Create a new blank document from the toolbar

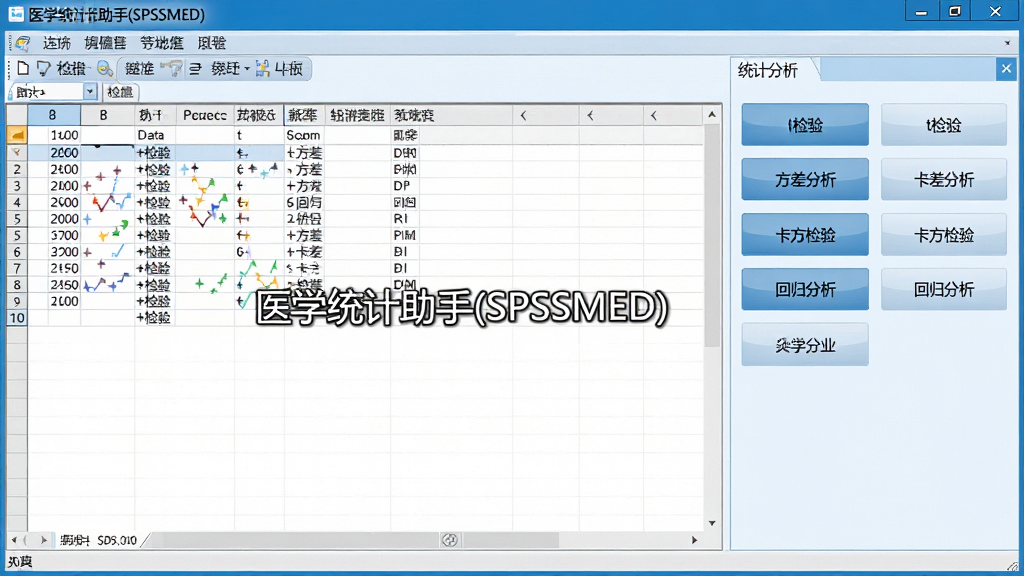pyautogui.click(x=23, y=69)
